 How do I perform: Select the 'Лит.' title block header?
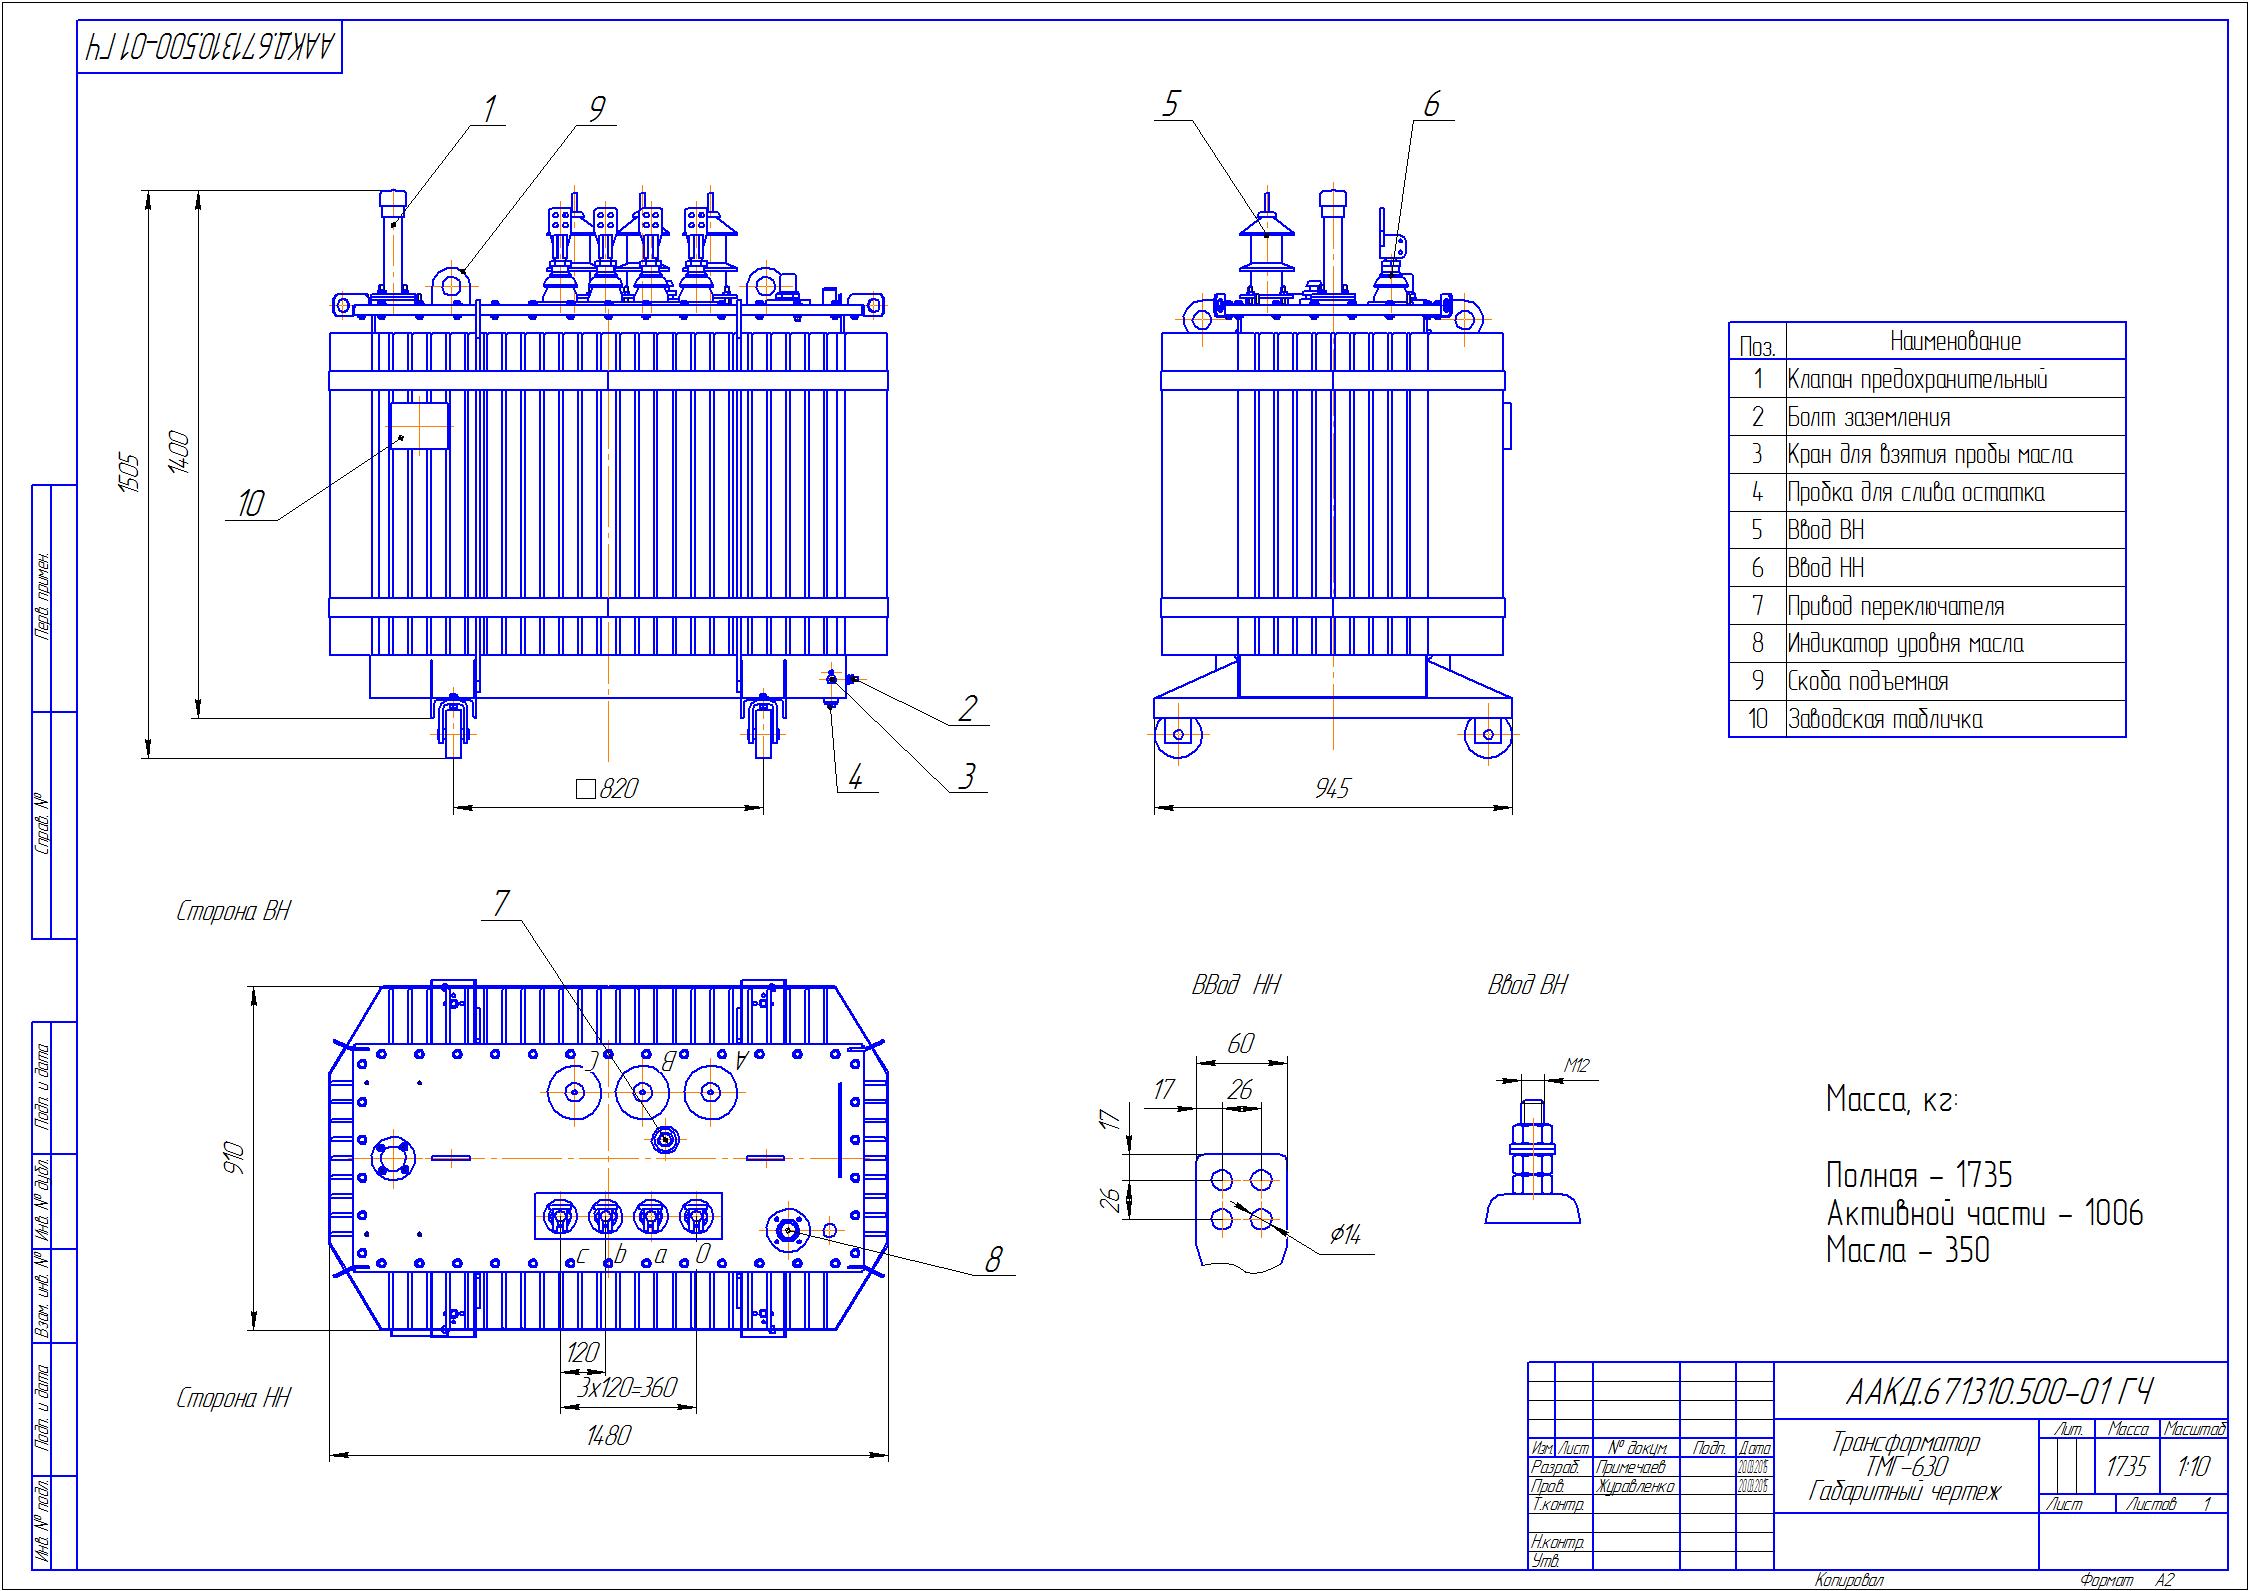tap(2069, 1430)
